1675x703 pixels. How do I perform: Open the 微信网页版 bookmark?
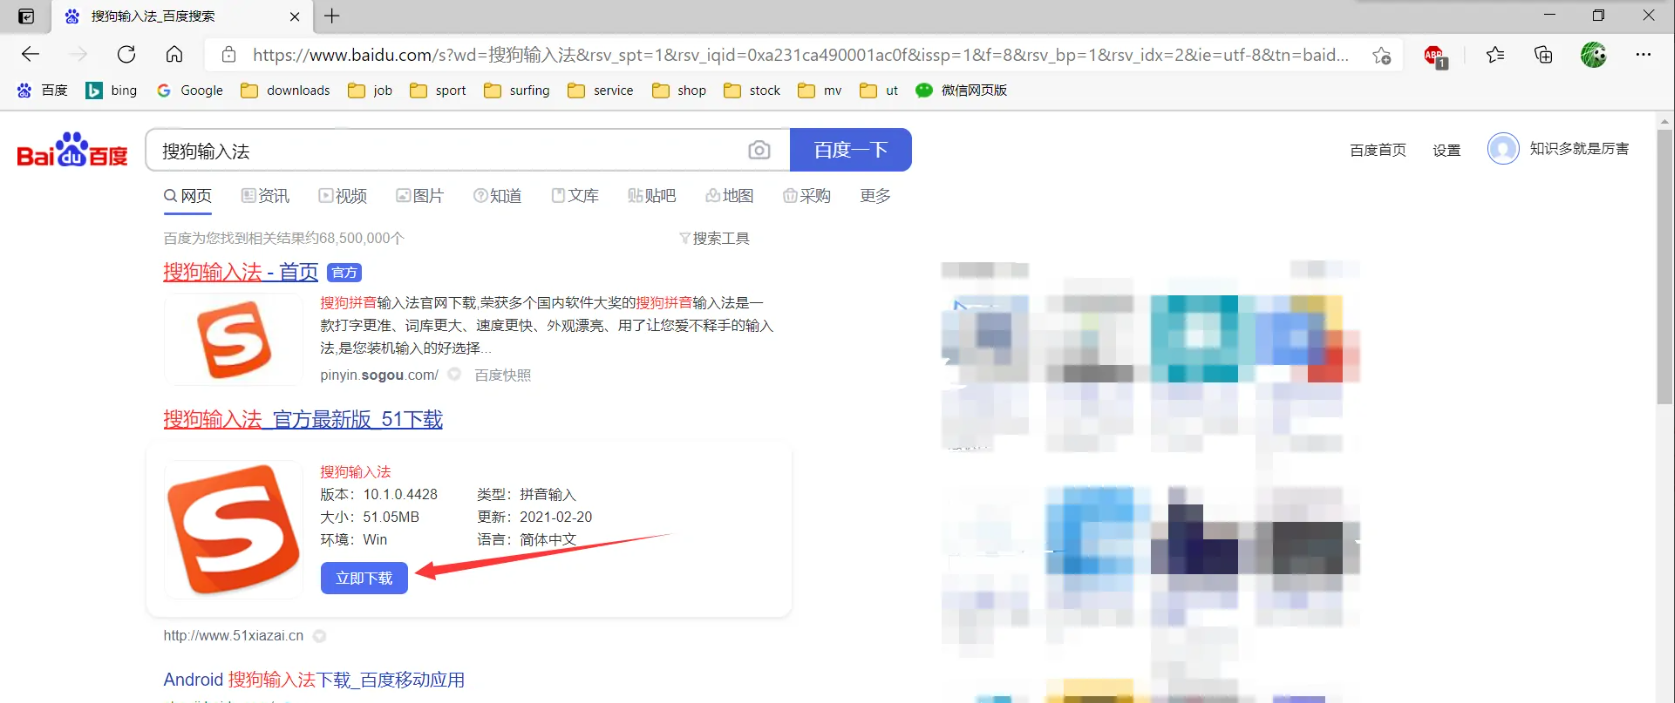click(x=961, y=90)
